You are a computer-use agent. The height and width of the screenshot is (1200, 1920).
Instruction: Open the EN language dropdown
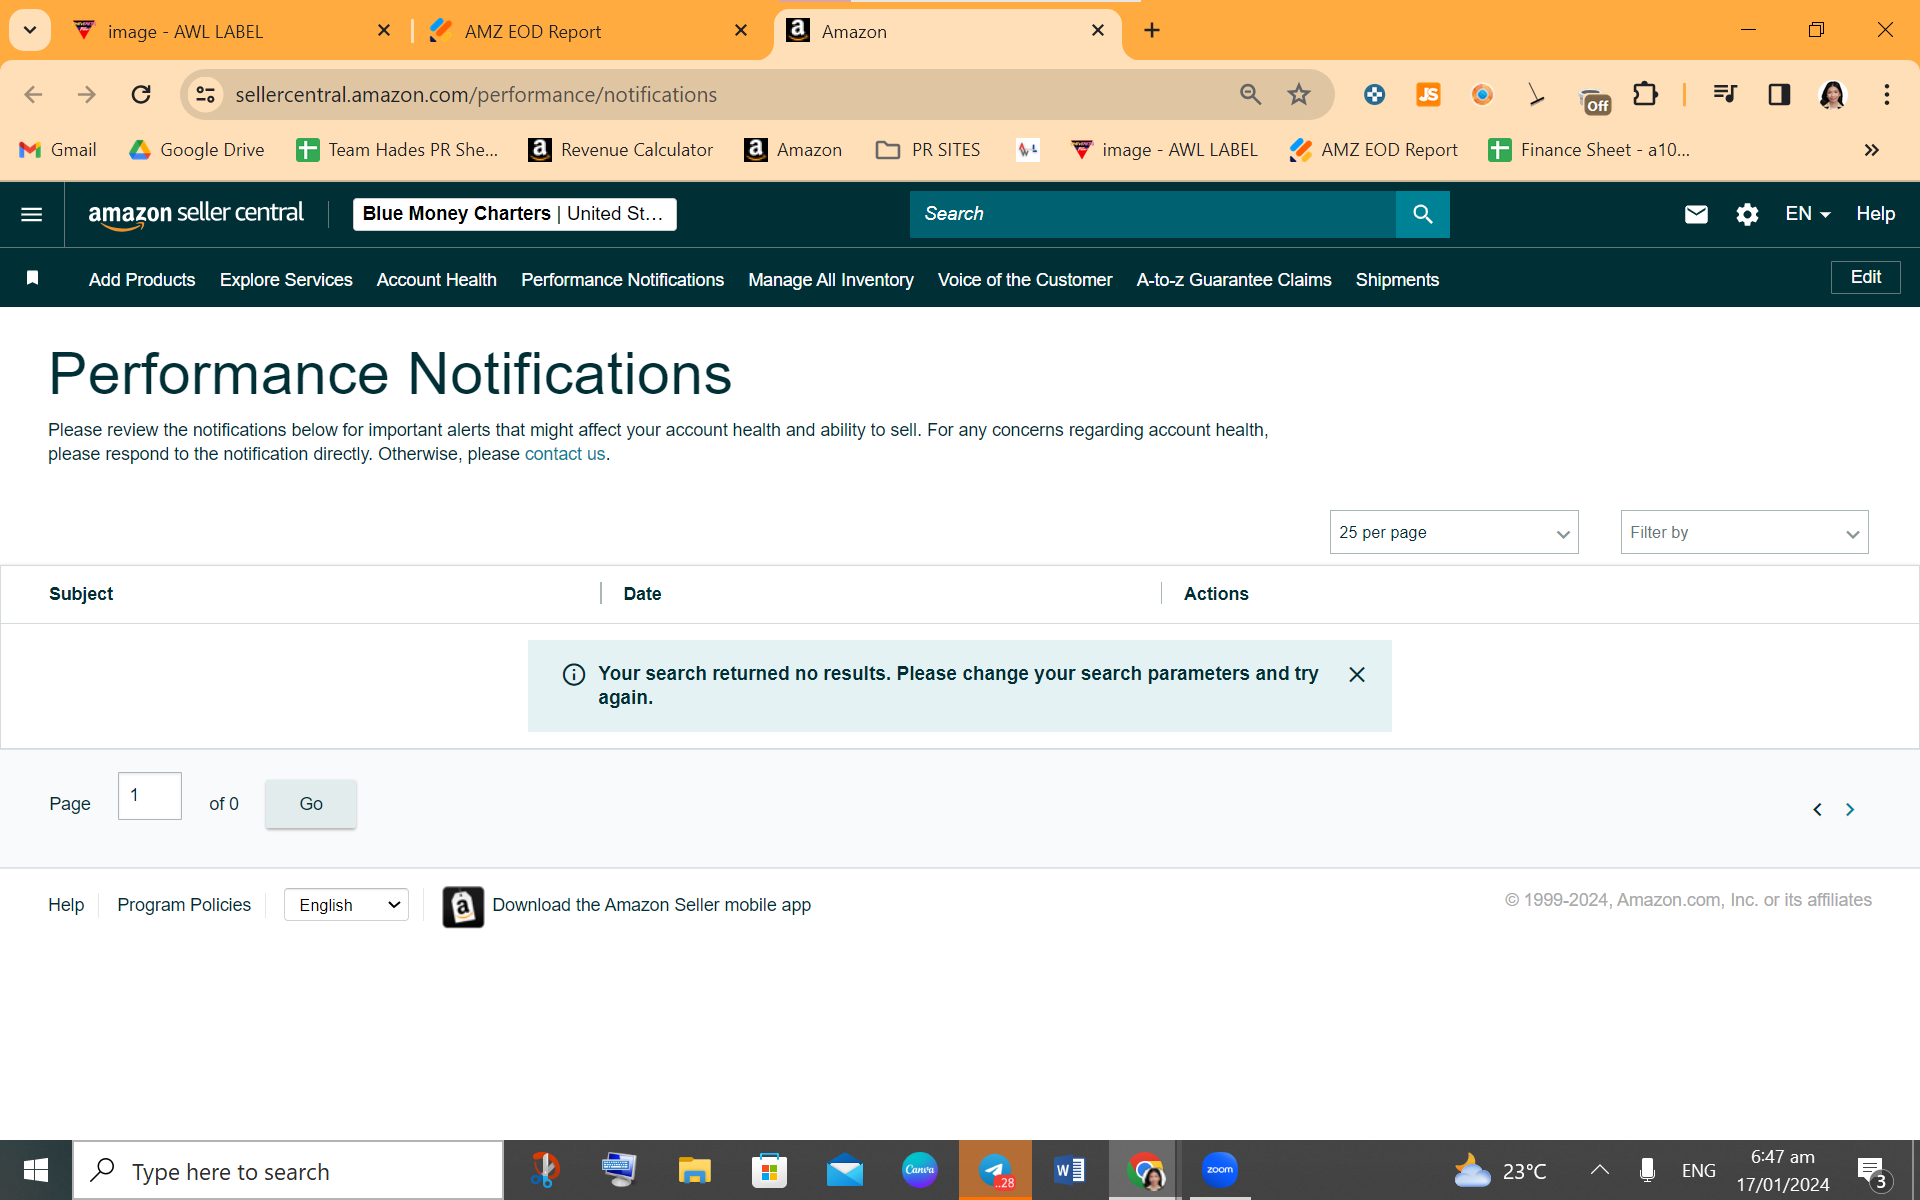click(1808, 214)
